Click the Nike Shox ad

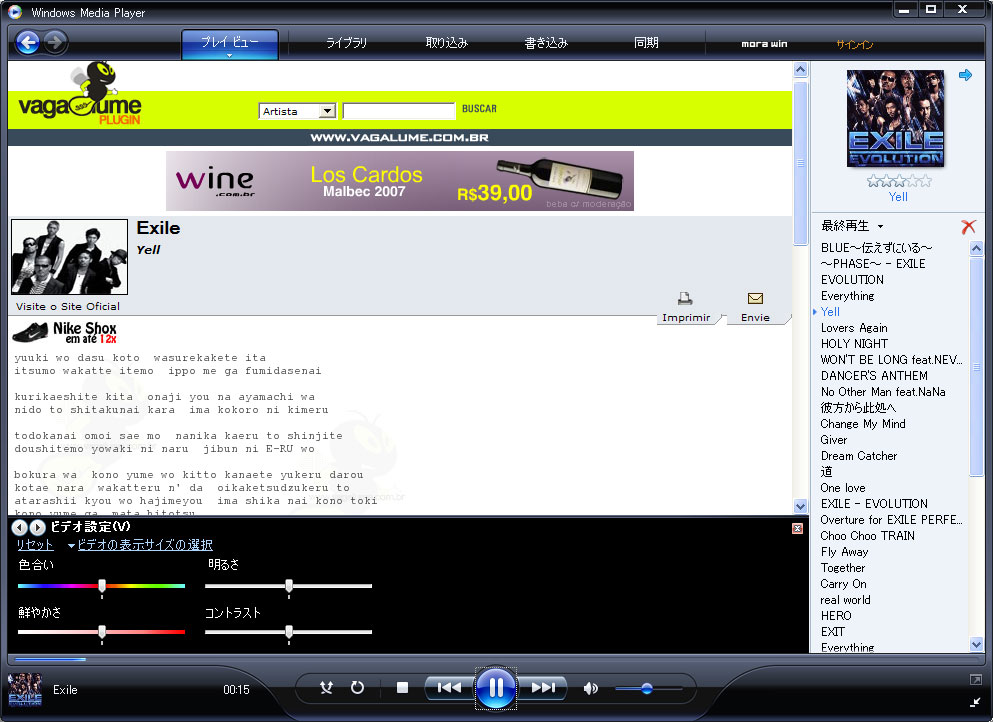65,332
